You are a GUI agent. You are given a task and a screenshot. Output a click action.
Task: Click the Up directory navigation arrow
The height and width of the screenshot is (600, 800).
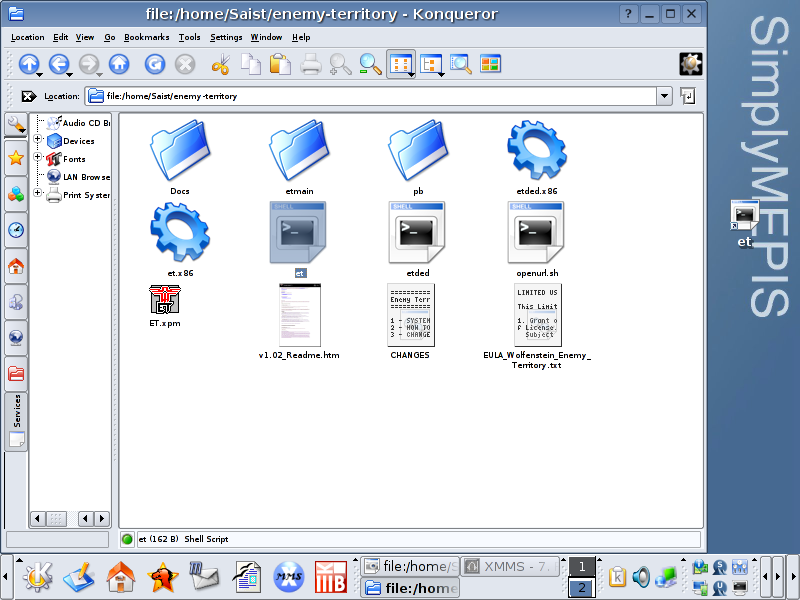(28, 64)
